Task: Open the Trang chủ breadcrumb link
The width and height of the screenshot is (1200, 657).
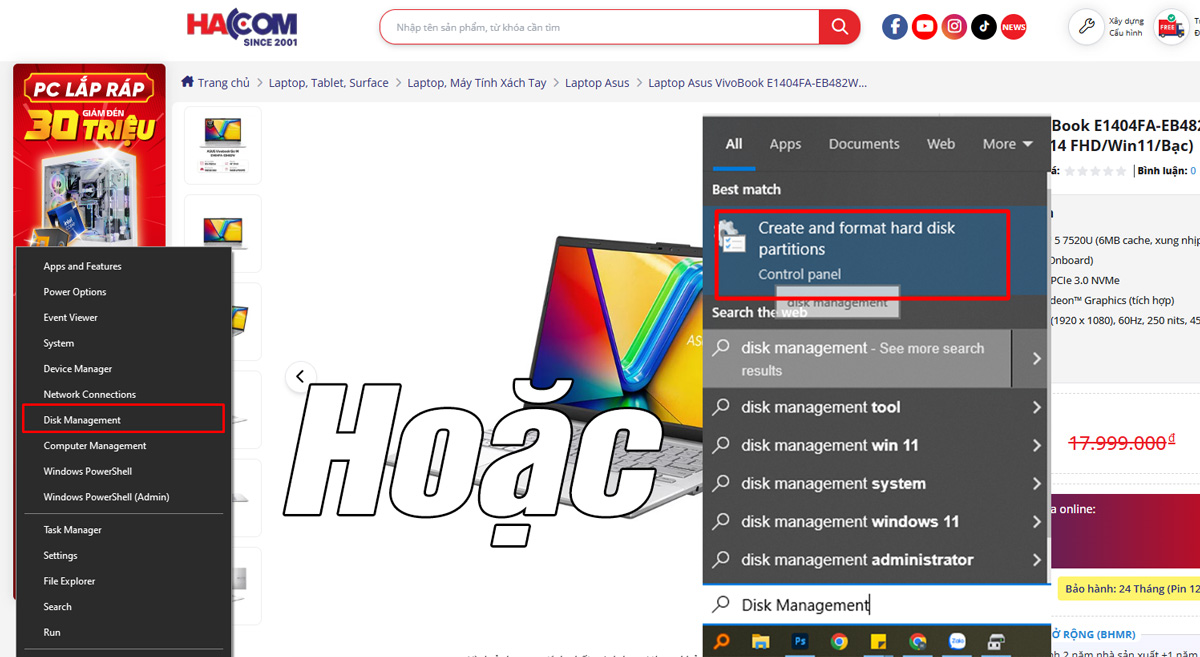Action: [222, 82]
